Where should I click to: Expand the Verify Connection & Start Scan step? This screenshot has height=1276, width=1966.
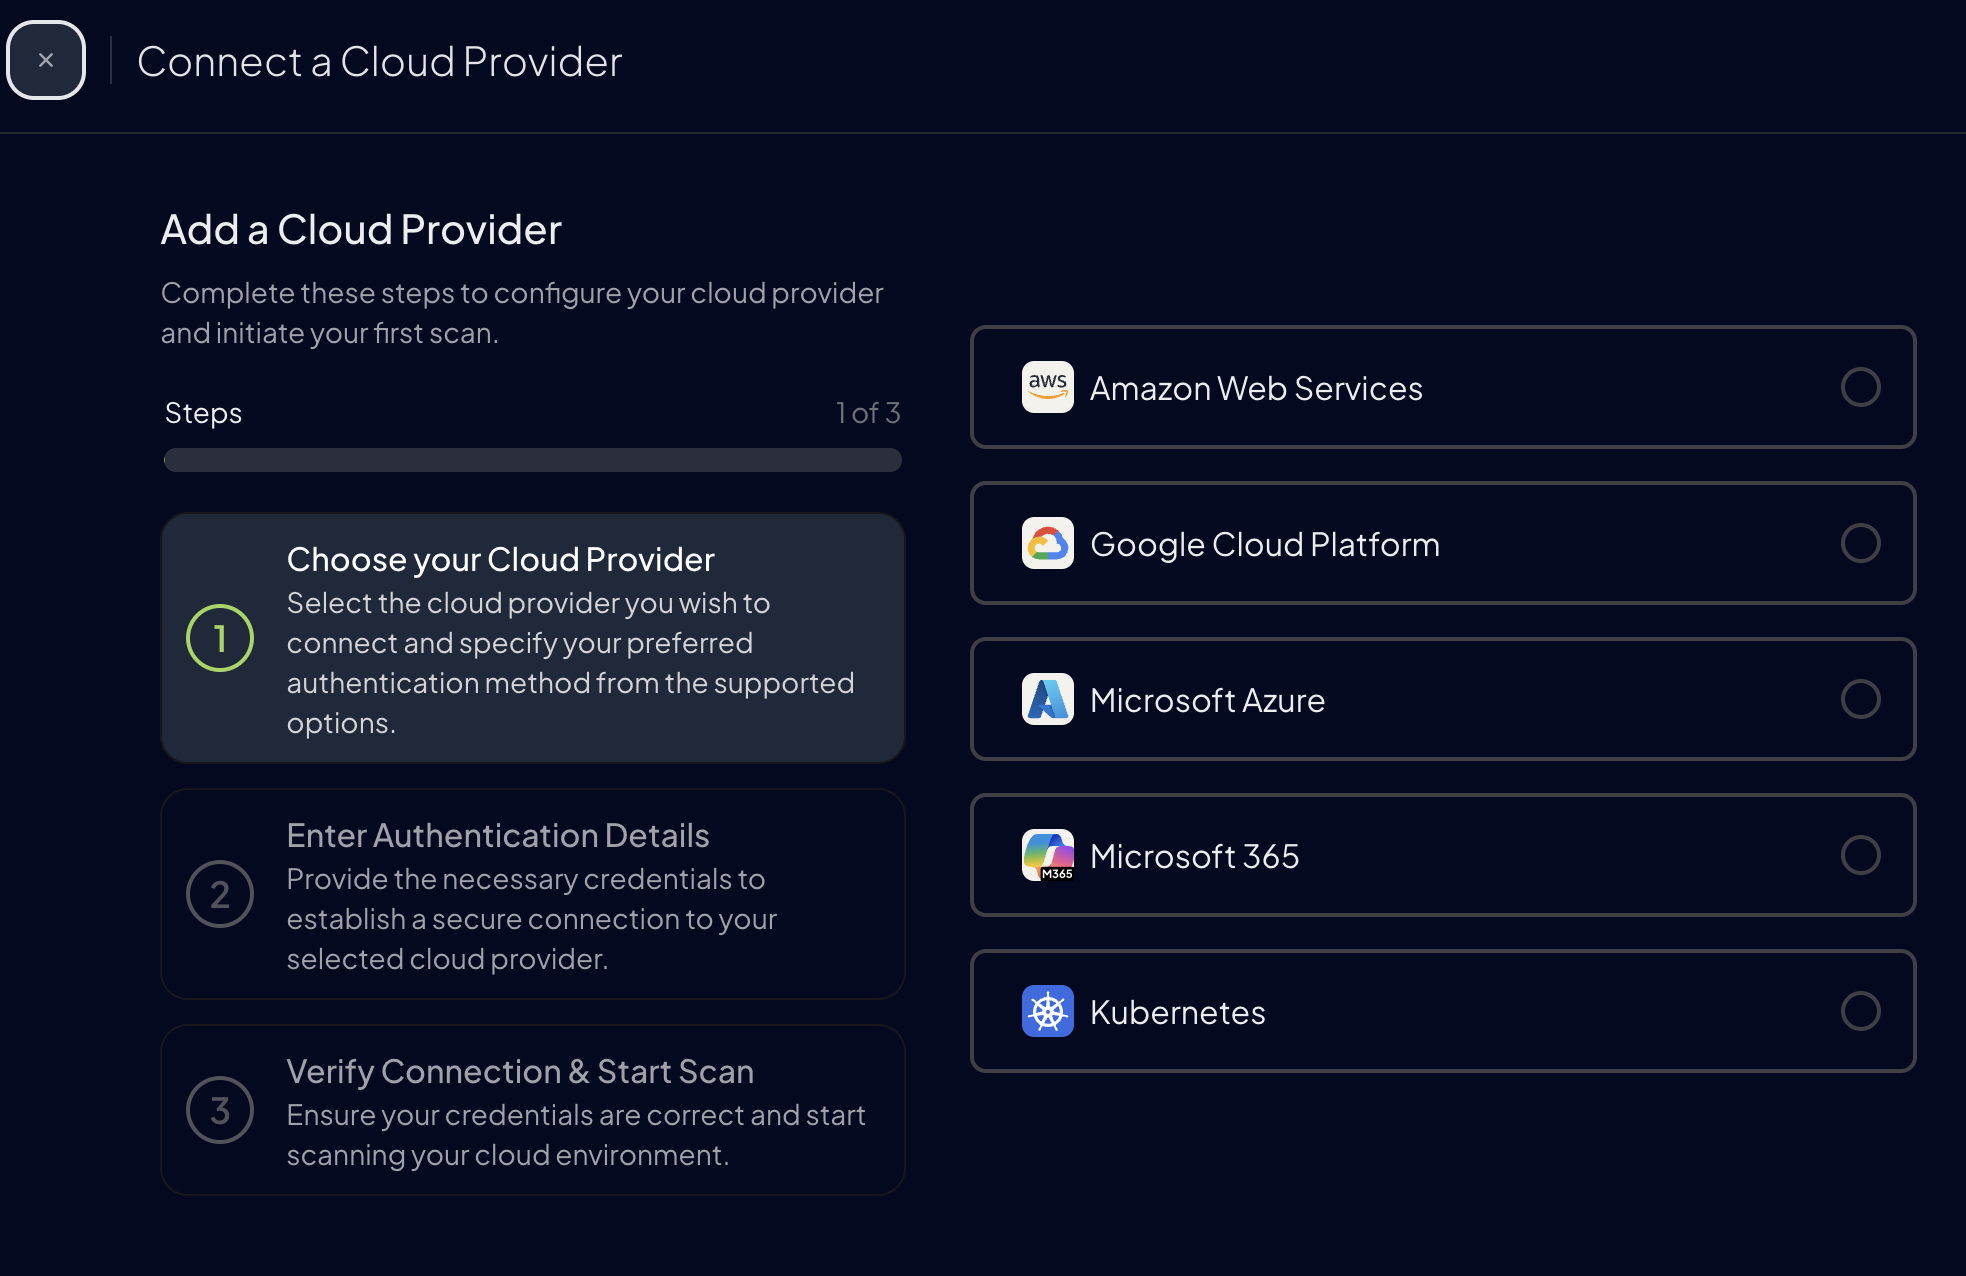point(532,1110)
